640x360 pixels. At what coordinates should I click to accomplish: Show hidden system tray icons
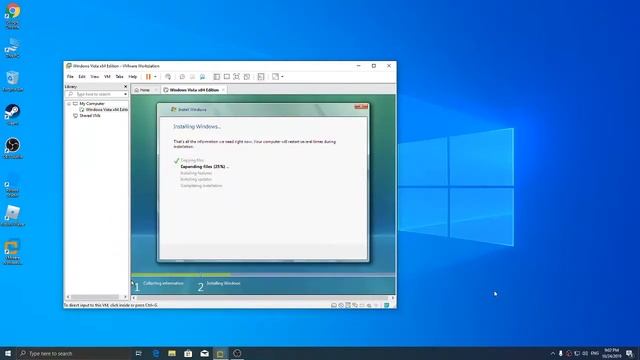553,353
